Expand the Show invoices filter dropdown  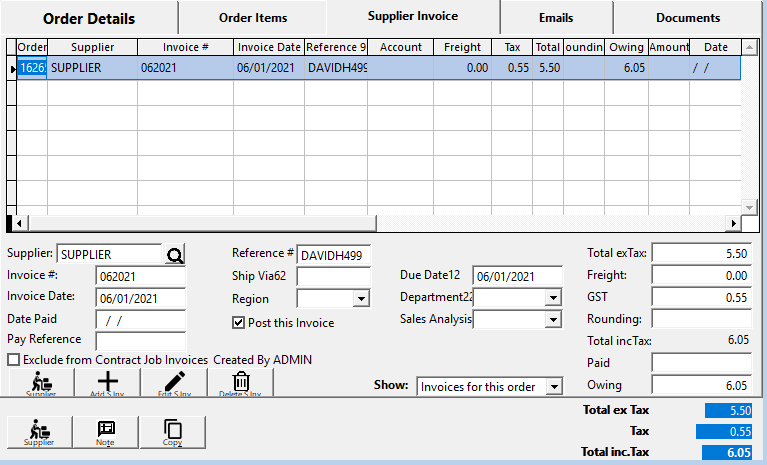[554, 387]
